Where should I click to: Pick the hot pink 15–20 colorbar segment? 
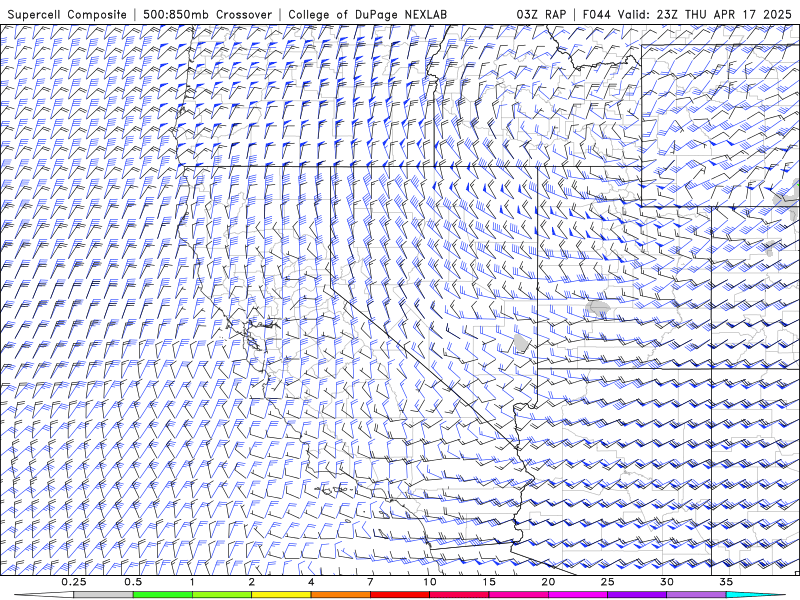[518, 595]
